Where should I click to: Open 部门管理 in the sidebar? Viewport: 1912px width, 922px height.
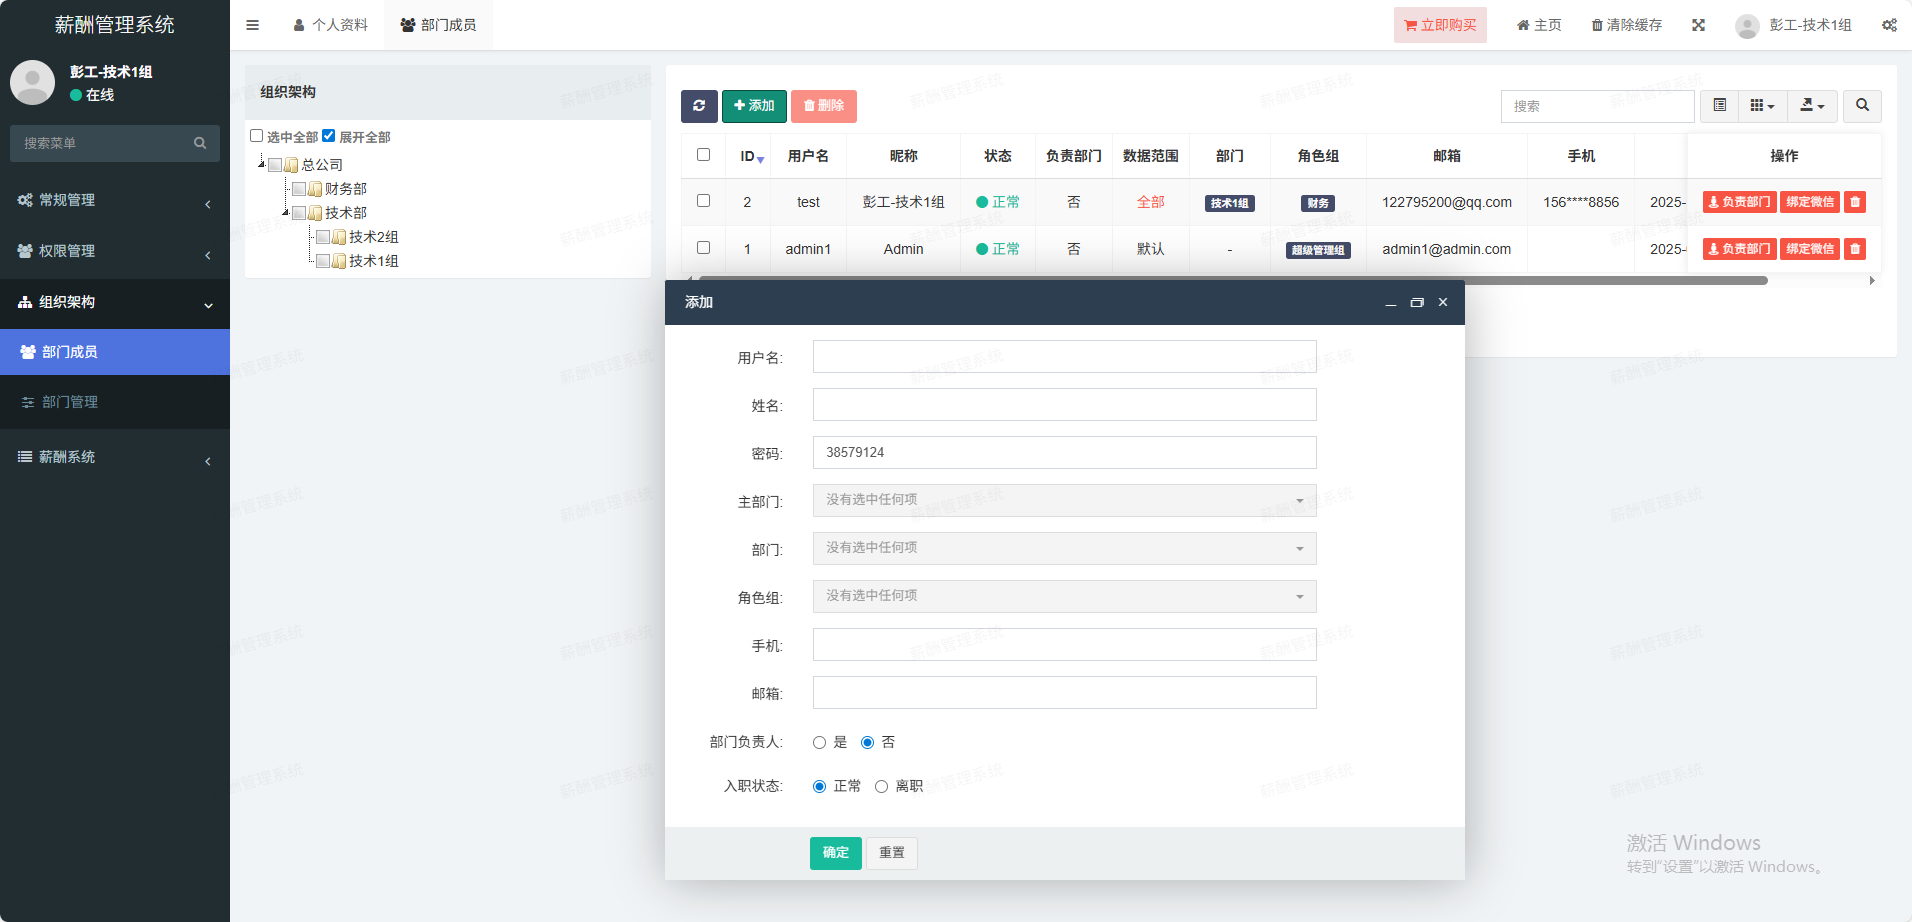[70, 402]
